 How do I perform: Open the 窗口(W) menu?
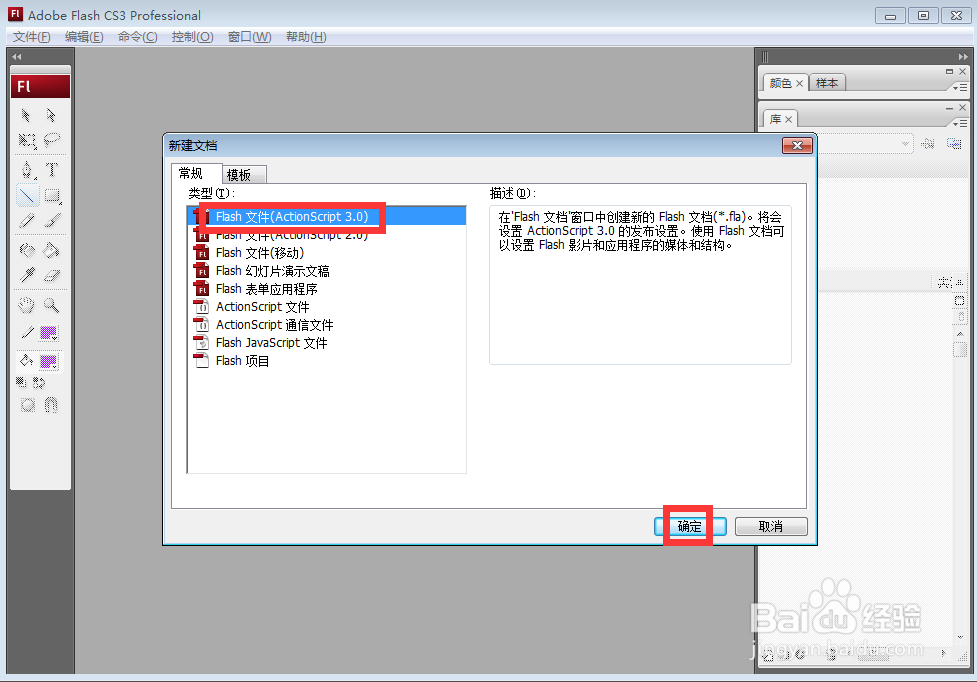tap(249, 37)
